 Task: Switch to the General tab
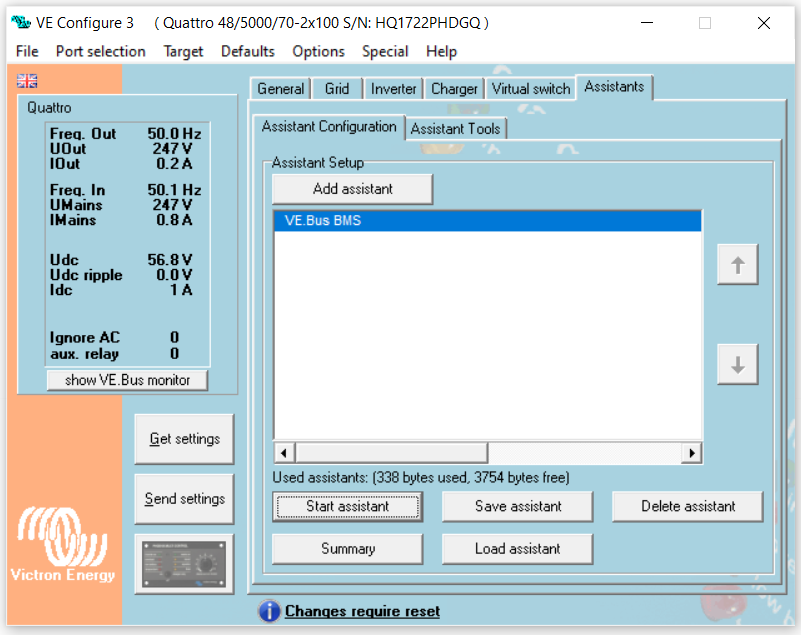click(x=280, y=89)
